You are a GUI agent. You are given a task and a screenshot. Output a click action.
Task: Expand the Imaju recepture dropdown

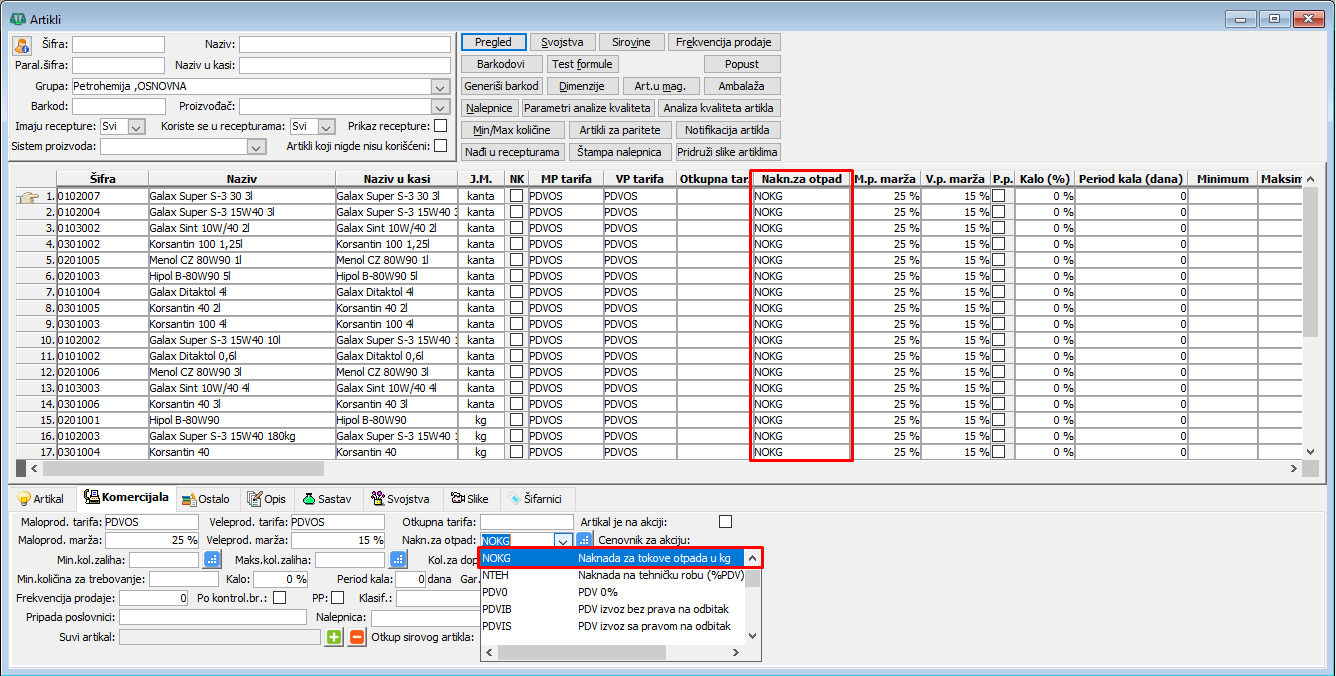(x=137, y=127)
